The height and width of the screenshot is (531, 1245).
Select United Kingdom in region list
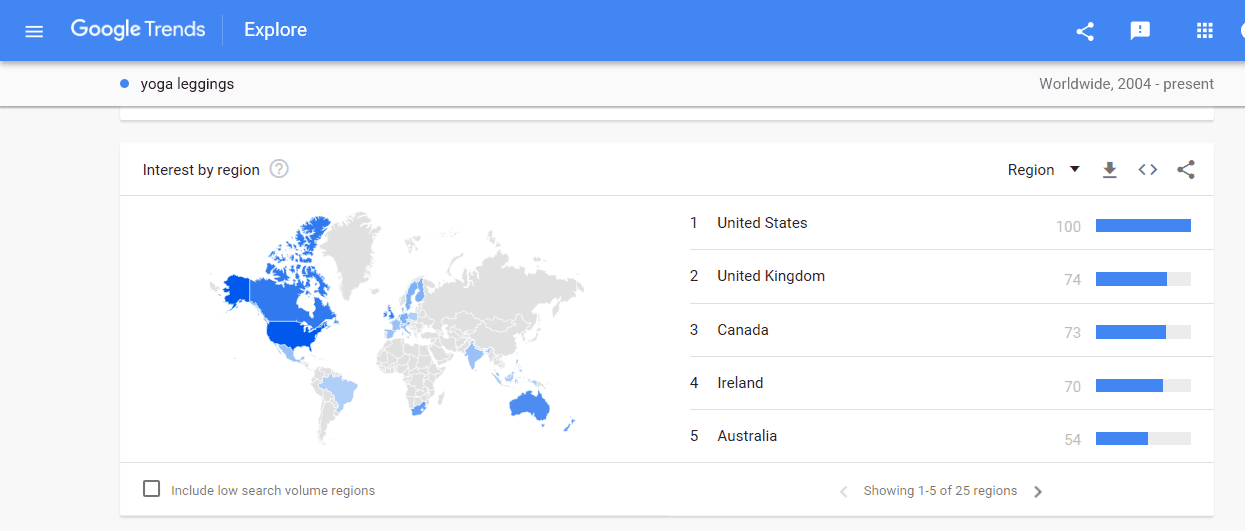pyautogui.click(x=771, y=276)
